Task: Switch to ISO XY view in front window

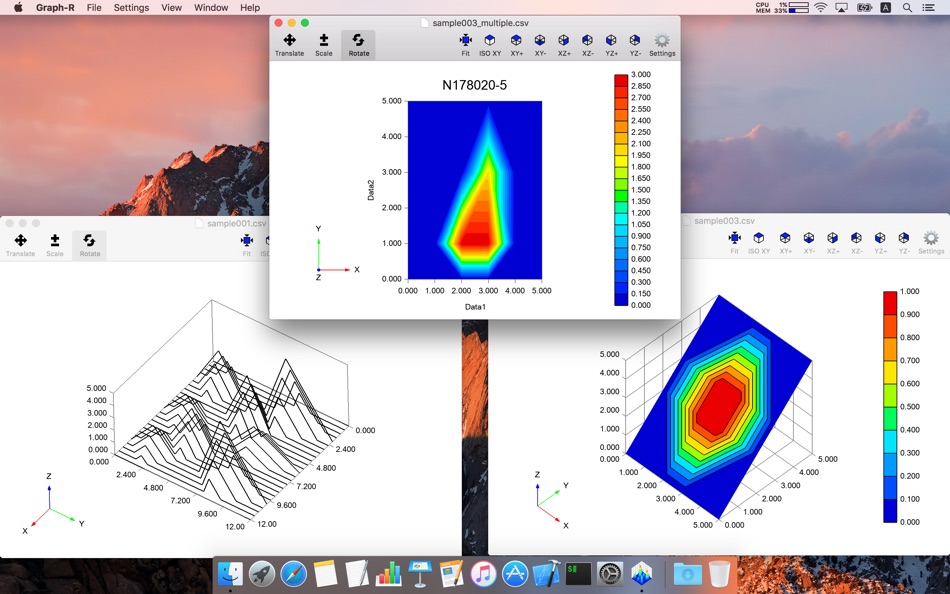Action: (490, 45)
